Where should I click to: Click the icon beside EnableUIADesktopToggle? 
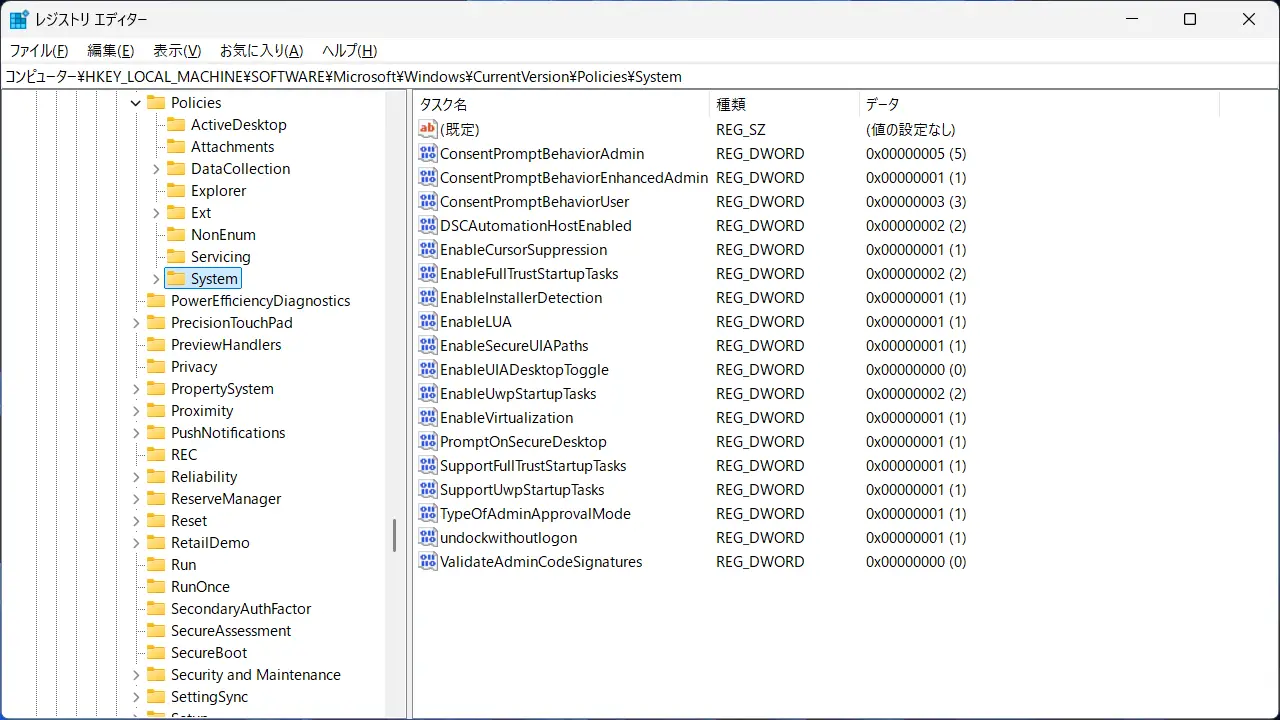(x=428, y=370)
